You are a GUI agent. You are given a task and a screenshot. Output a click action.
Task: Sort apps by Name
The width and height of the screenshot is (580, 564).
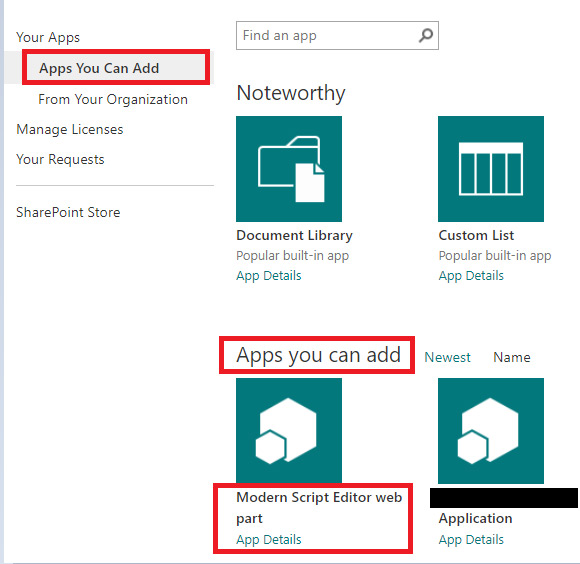pos(512,357)
